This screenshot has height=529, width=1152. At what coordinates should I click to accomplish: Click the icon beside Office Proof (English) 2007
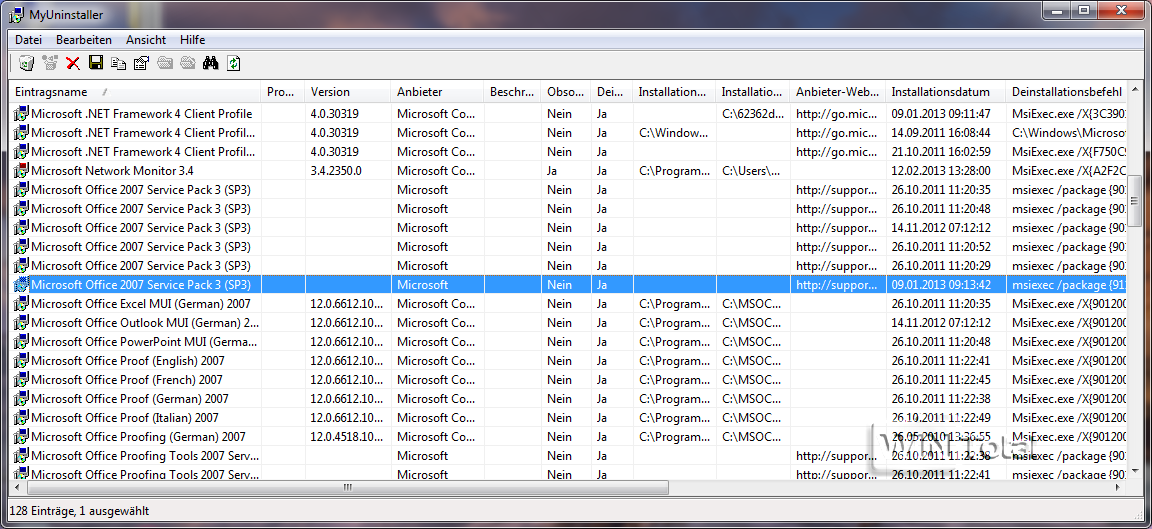[21, 361]
